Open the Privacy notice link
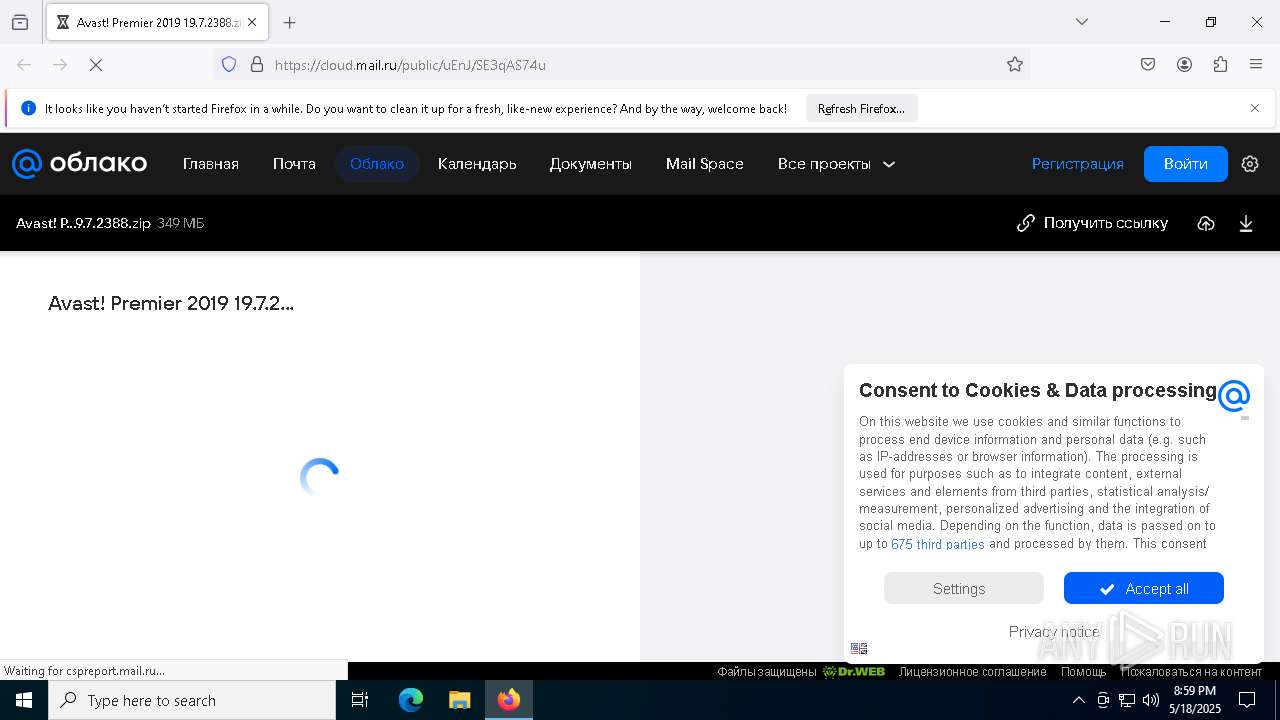1280x720 pixels. coord(1054,631)
